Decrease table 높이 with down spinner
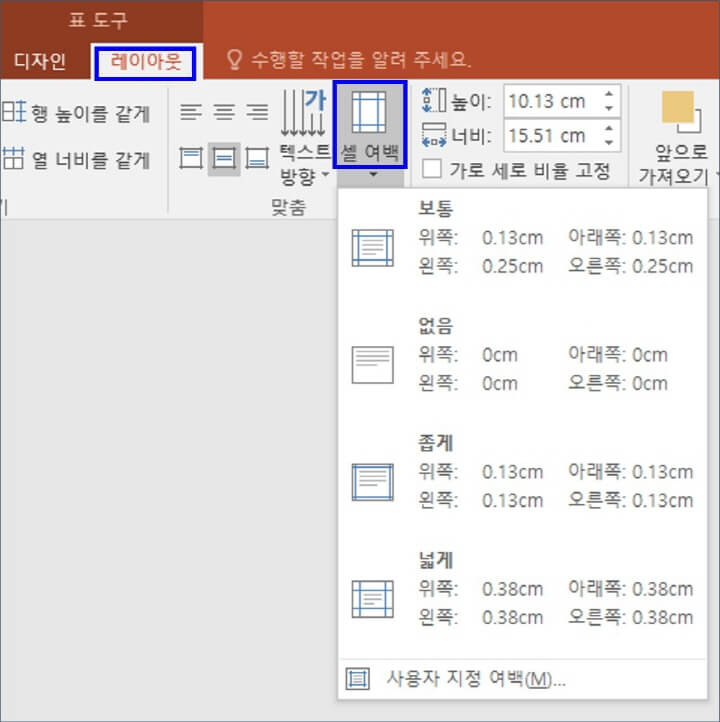Screen dimensions: 720x722 pos(609,109)
